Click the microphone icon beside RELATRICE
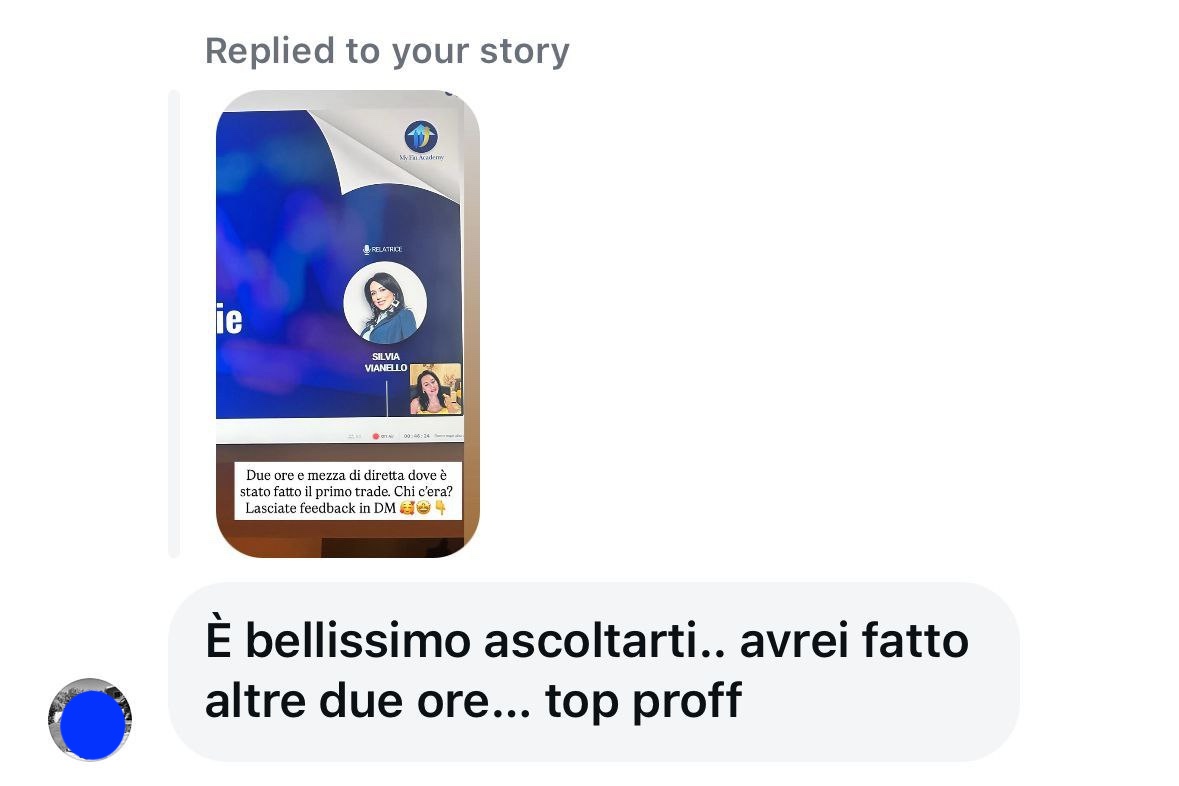The image size is (1179, 786). click(x=367, y=249)
